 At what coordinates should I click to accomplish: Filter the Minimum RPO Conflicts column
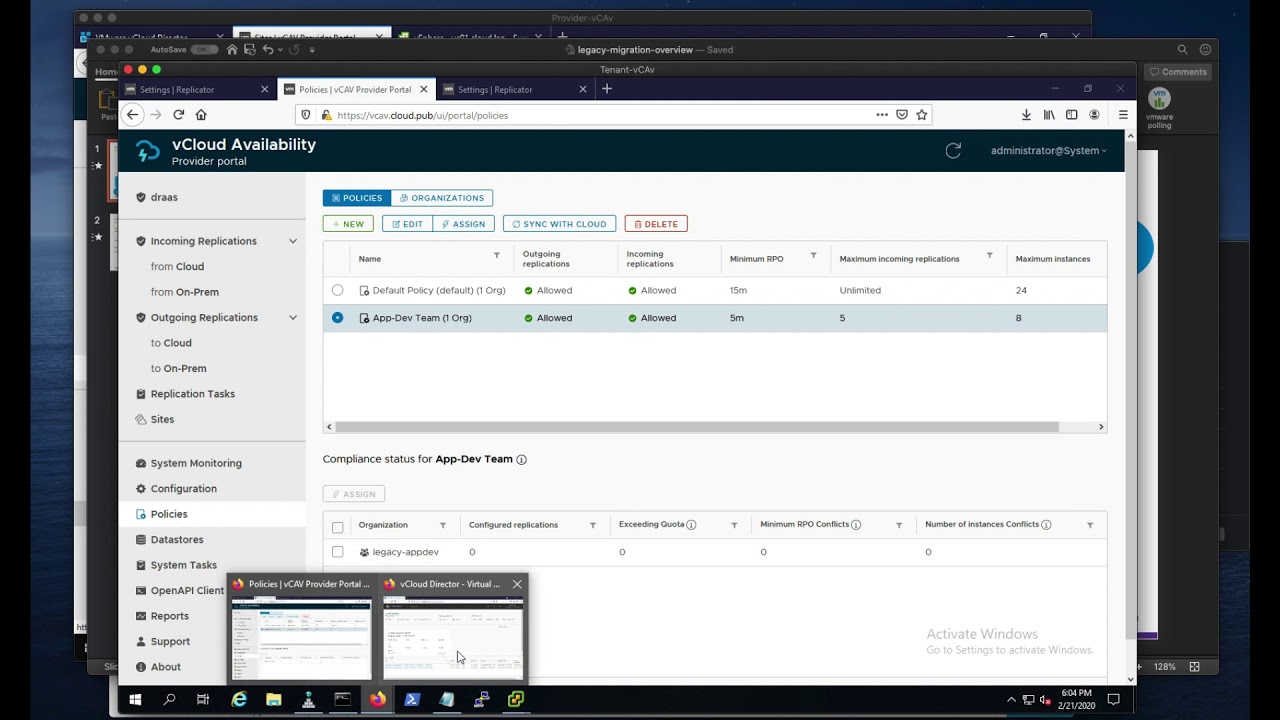click(x=899, y=525)
